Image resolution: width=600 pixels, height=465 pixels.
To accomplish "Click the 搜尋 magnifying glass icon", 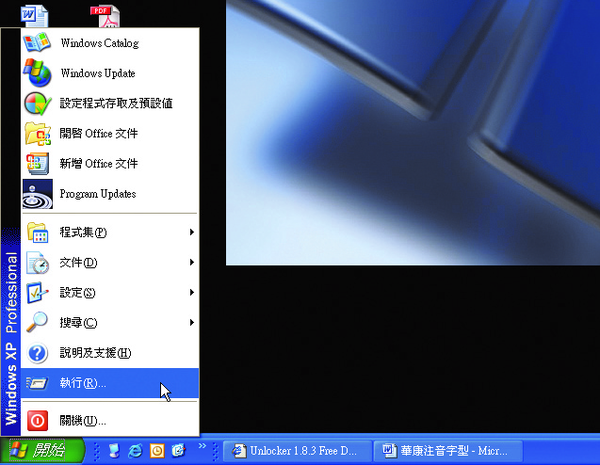I will (37, 322).
